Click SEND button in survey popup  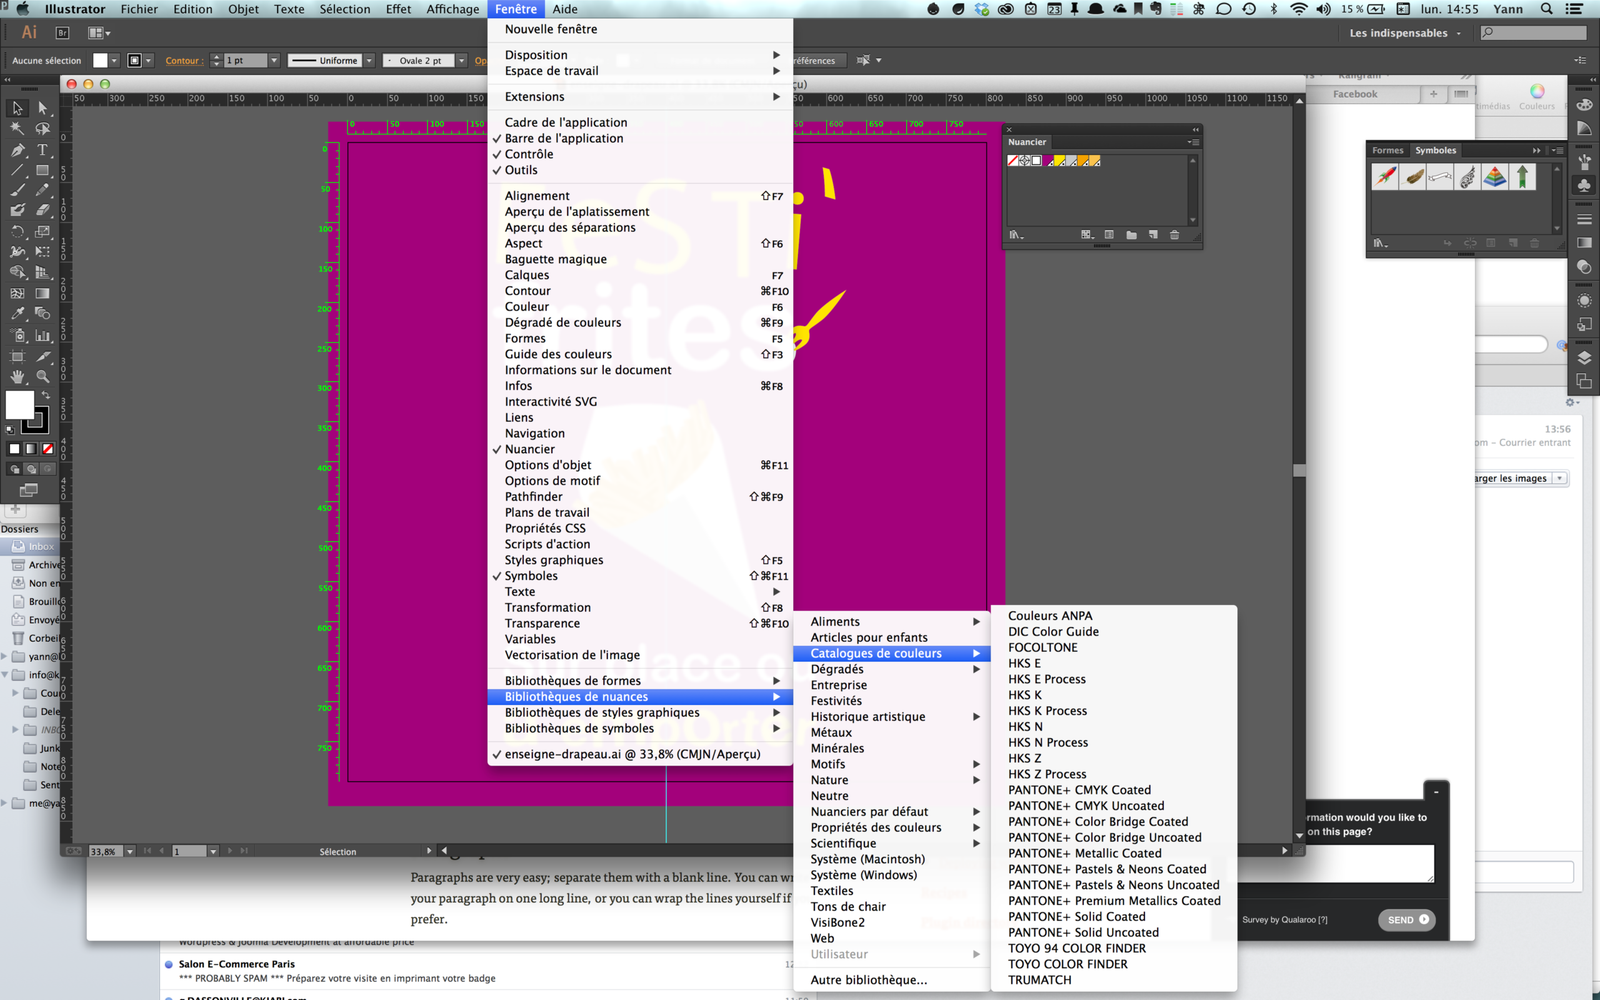click(1406, 920)
